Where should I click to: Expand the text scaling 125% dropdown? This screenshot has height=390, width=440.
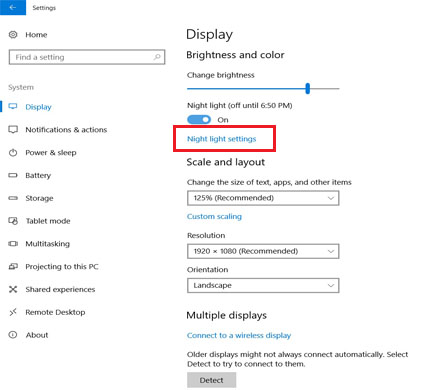point(263,198)
